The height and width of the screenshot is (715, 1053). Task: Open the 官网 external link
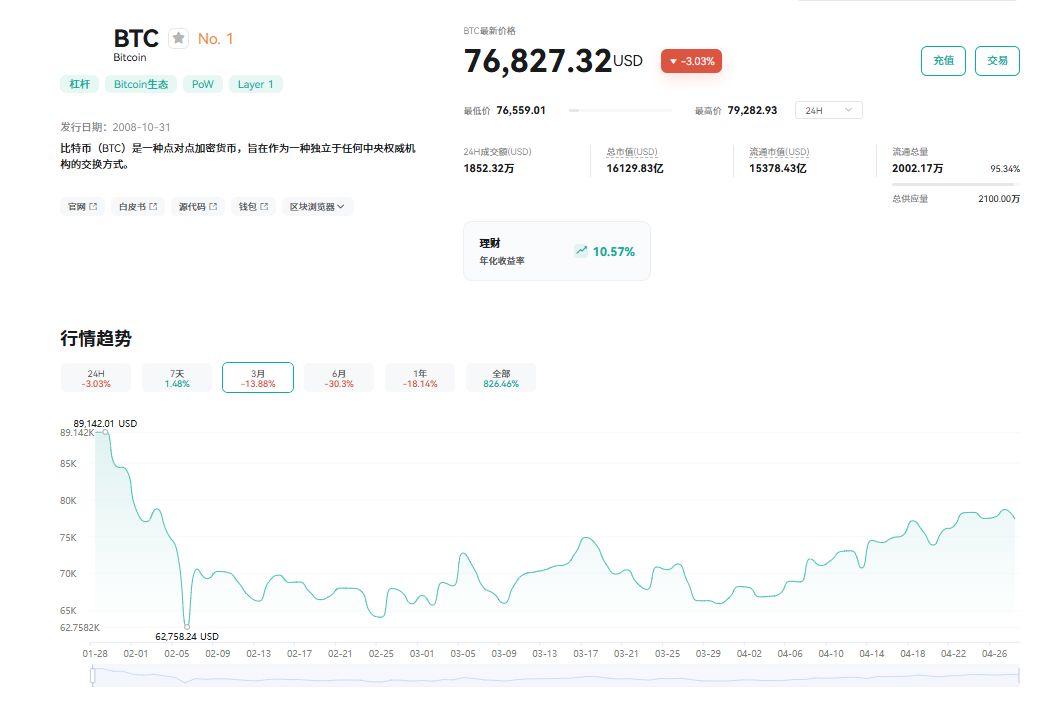coord(82,207)
